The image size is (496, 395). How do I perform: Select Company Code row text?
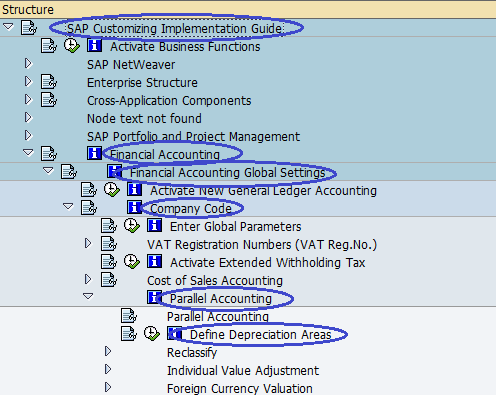pyautogui.click(x=191, y=209)
